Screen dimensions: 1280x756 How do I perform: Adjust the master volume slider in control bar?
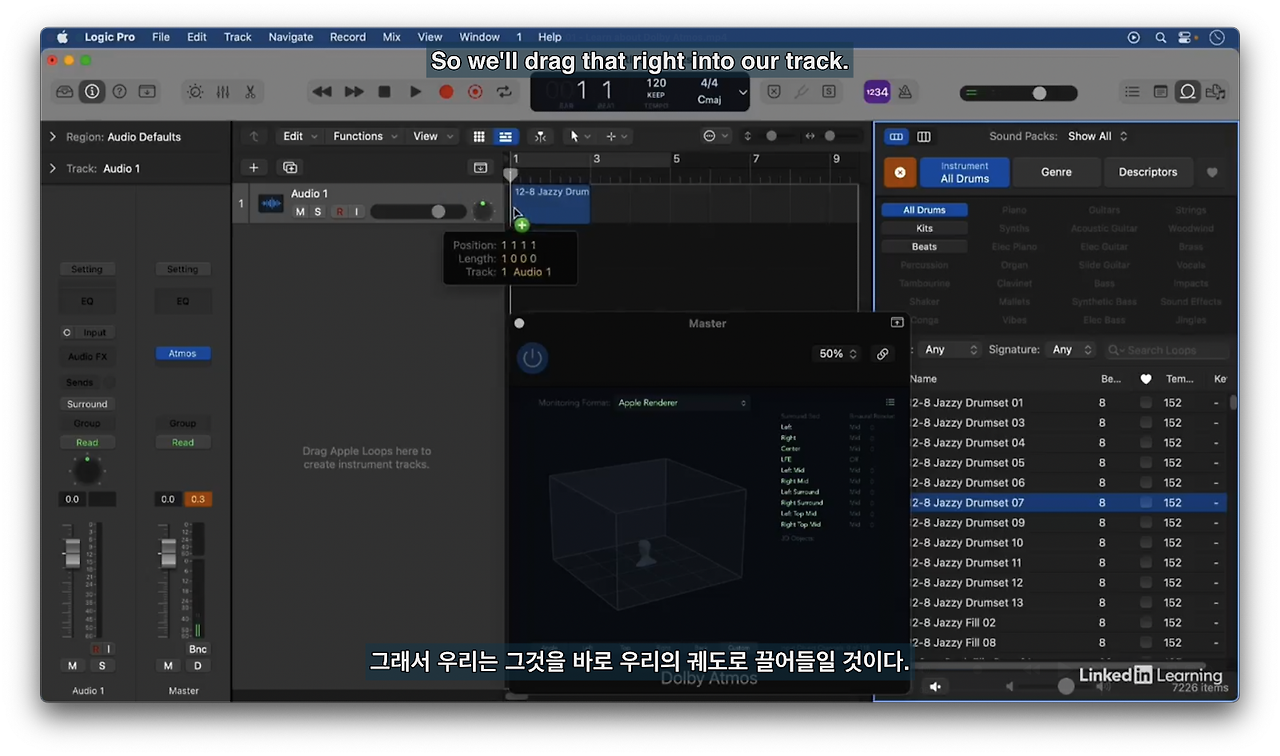point(1018,93)
